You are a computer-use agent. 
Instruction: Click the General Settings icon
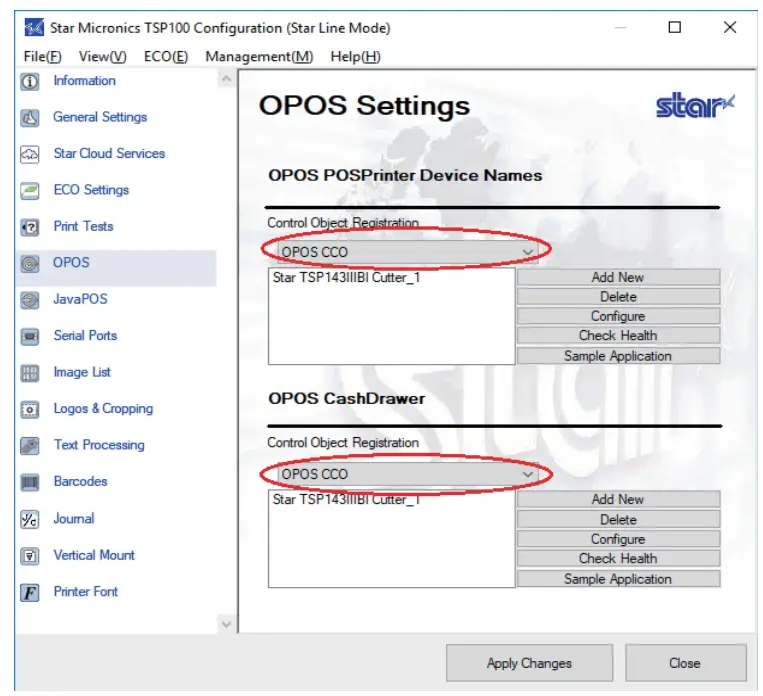(30, 118)
